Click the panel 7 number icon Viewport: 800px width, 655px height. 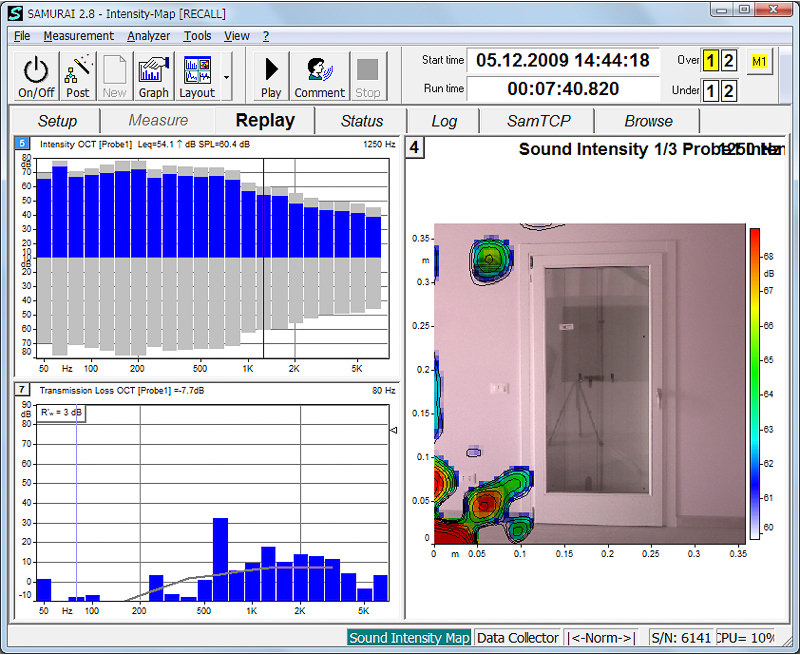[22, 389]
